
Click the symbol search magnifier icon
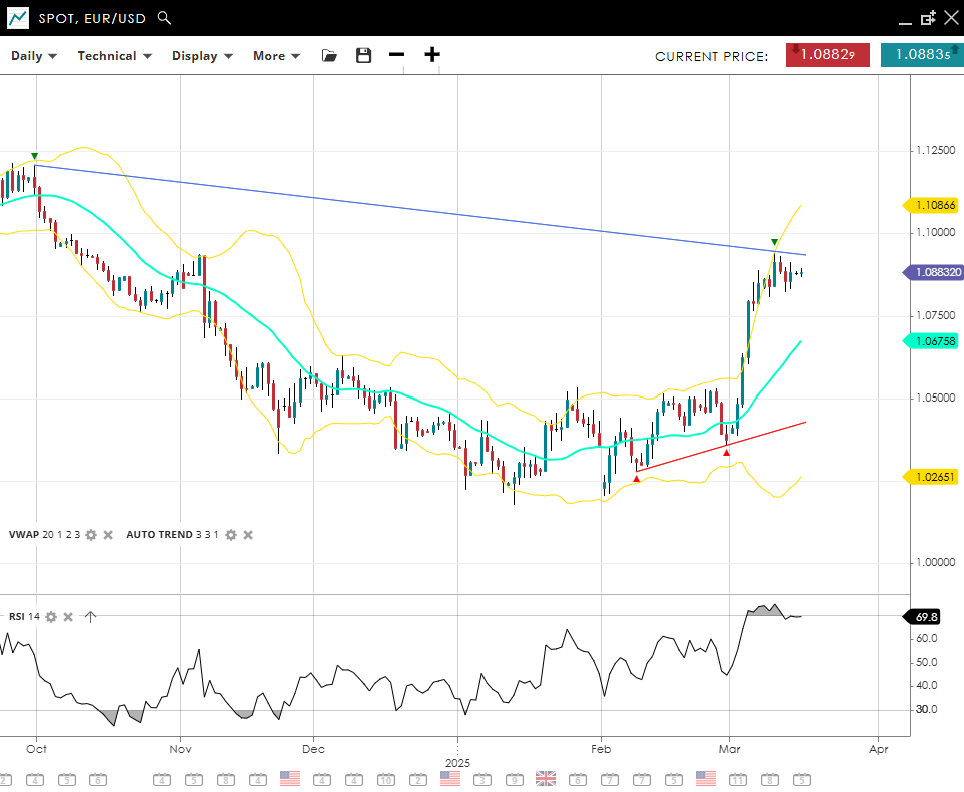point(165,18)
